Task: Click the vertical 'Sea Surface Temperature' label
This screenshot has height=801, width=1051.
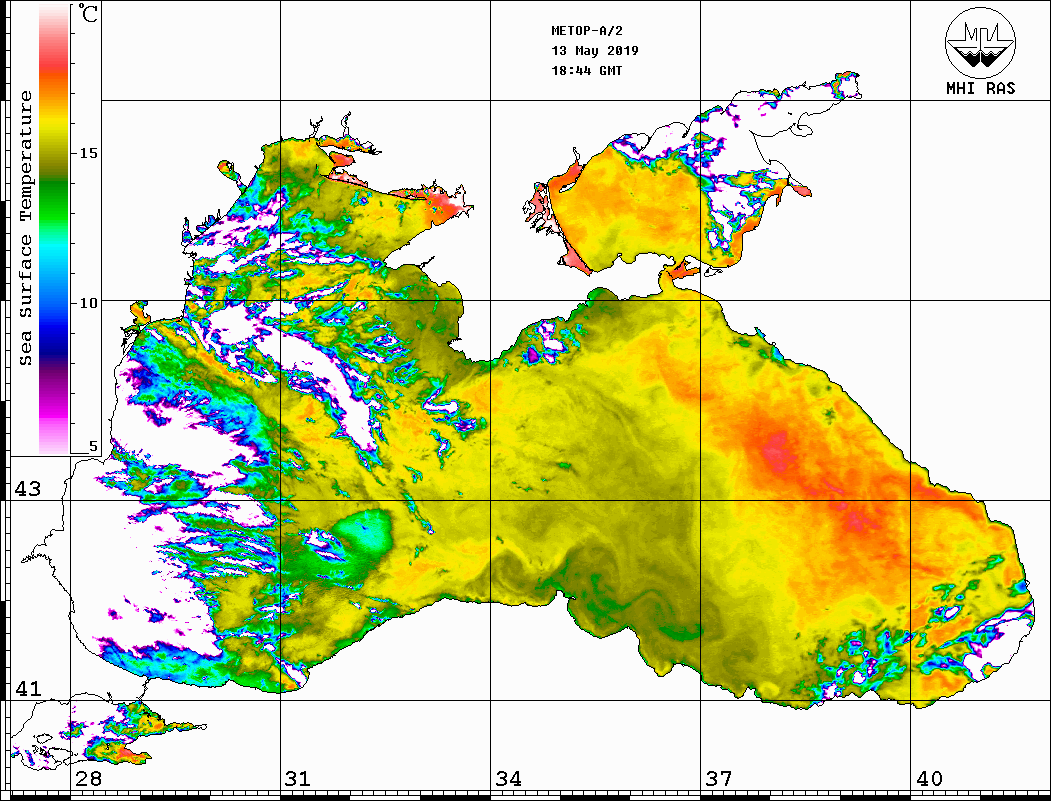Action: pos(26,228)
